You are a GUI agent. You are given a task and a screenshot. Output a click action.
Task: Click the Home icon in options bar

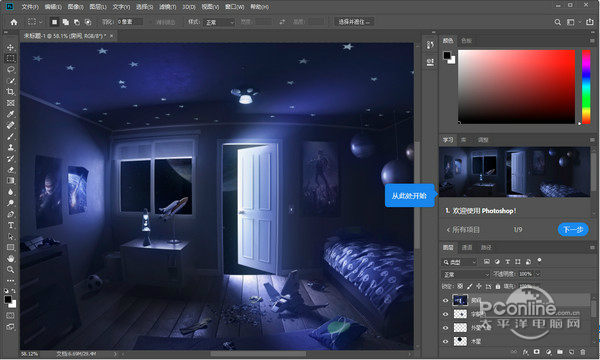[14, 22]
